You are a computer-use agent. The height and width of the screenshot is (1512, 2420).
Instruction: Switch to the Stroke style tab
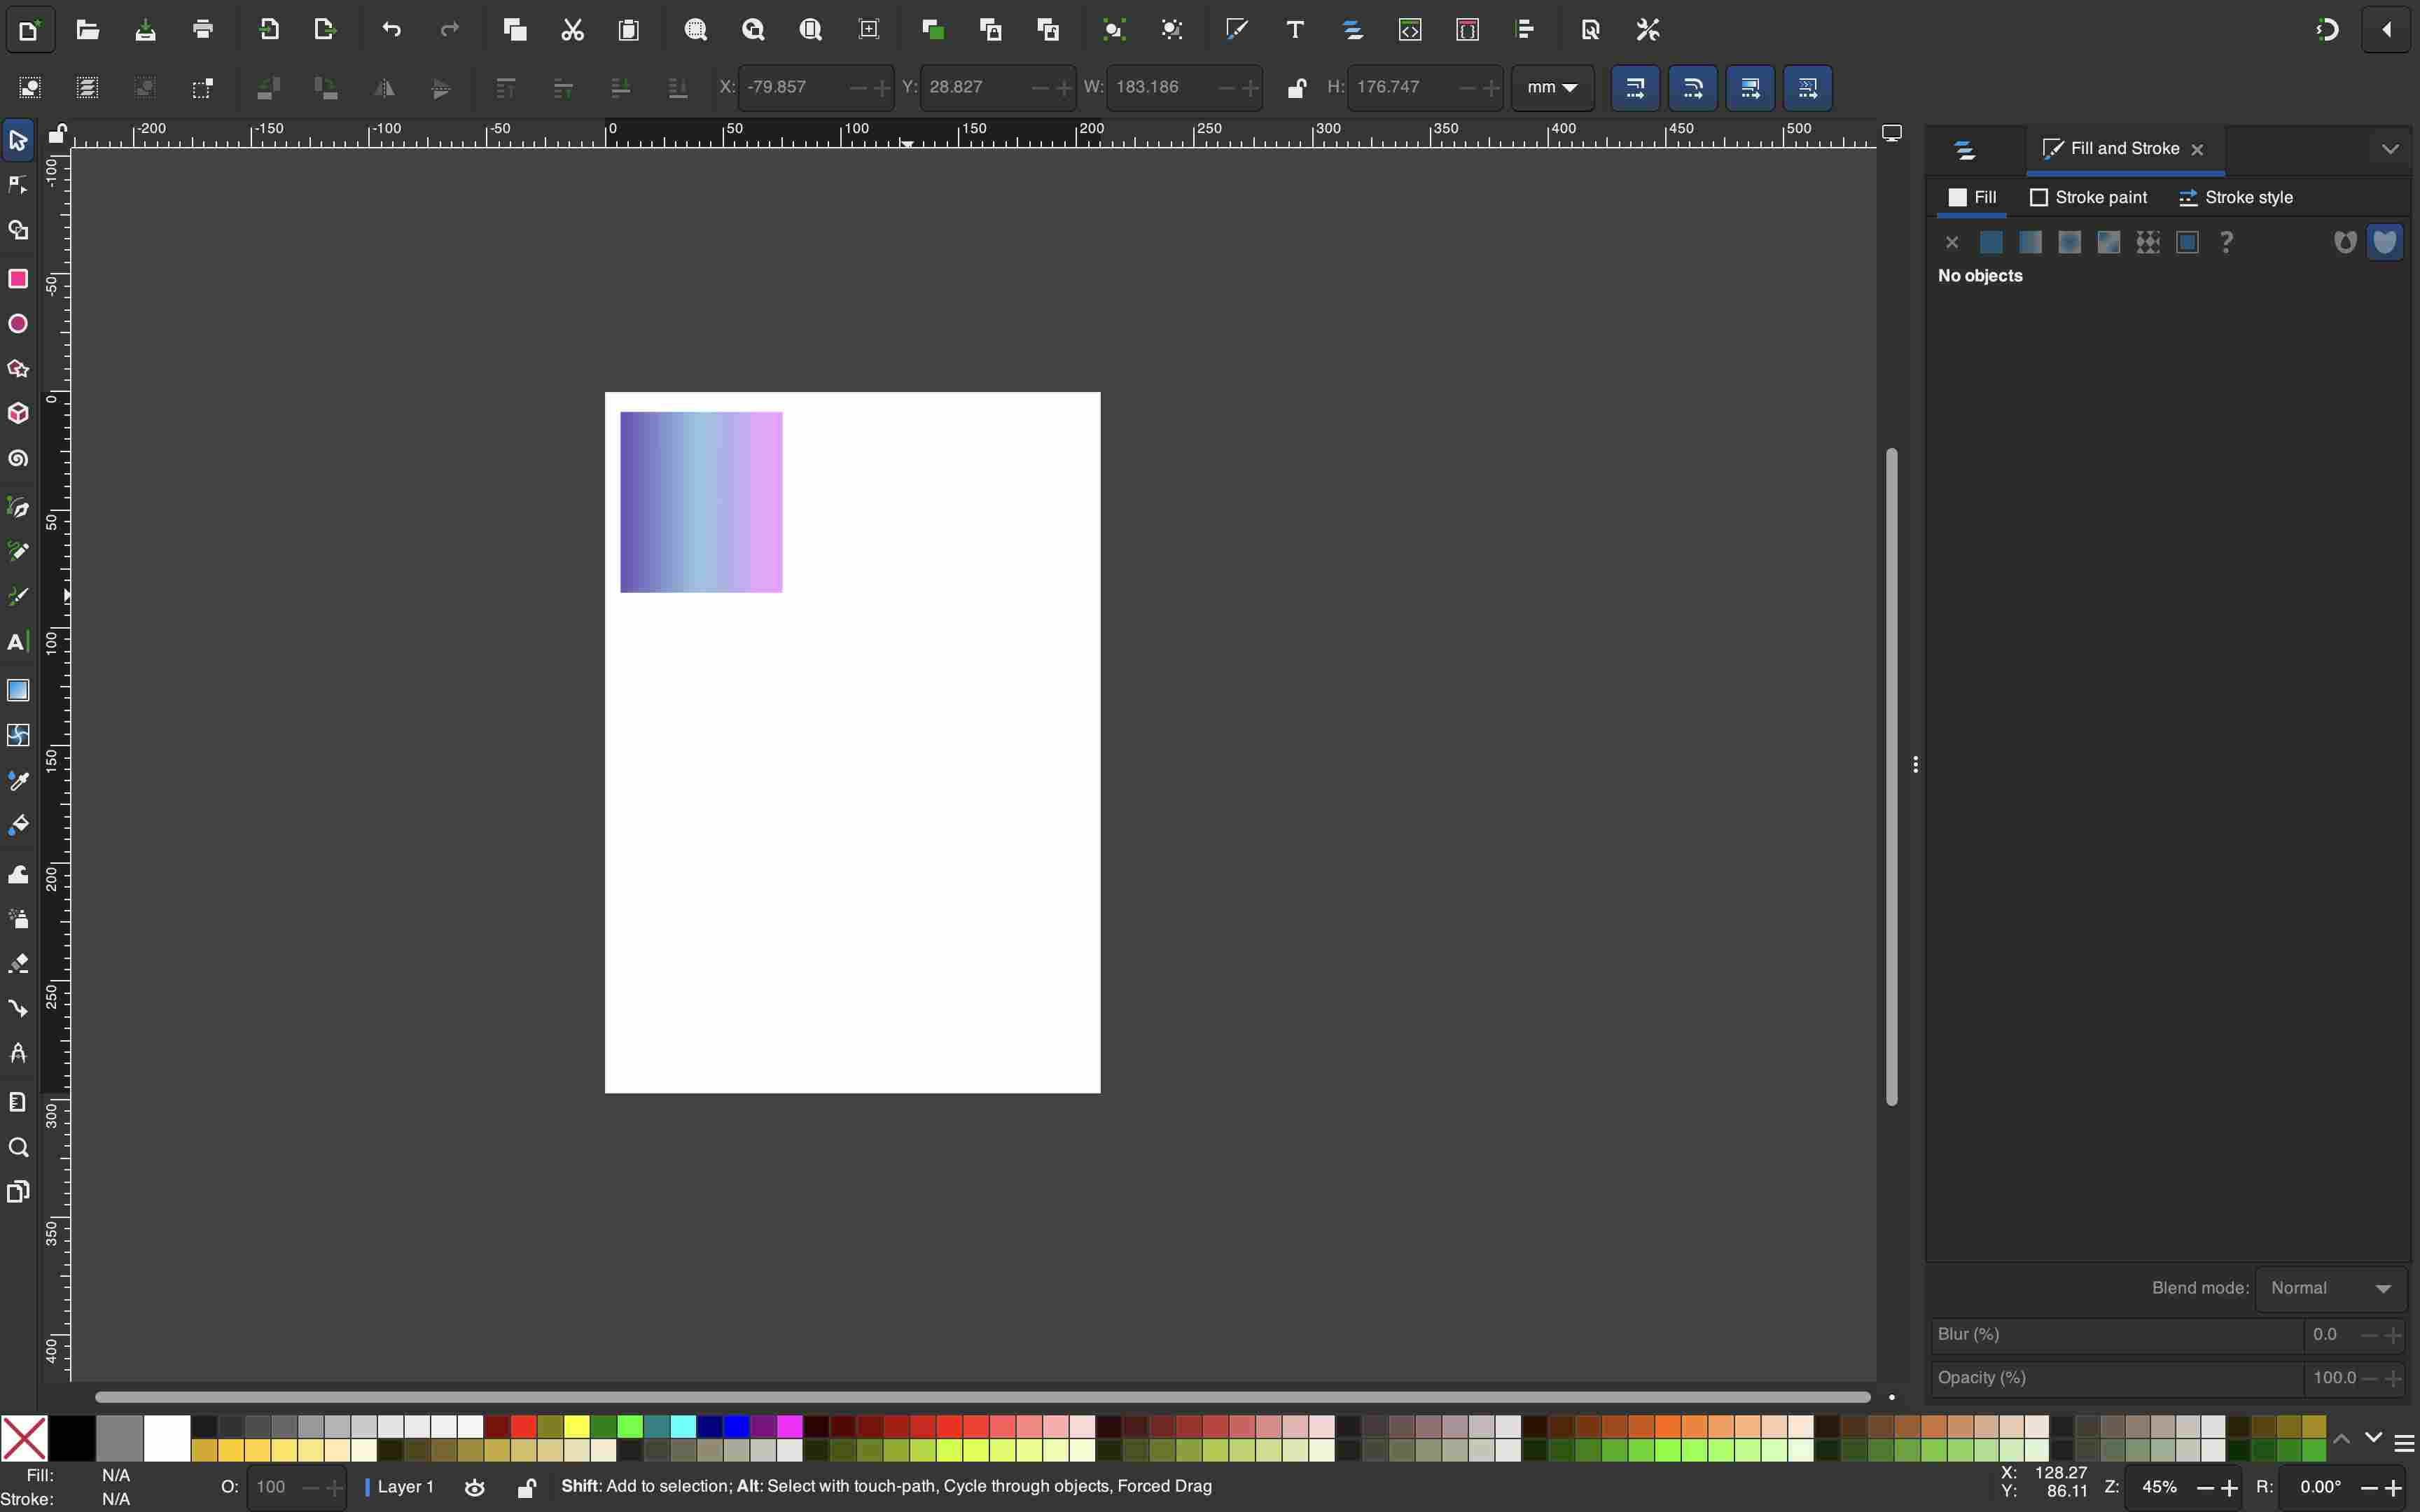click(x=2236, y=197)
